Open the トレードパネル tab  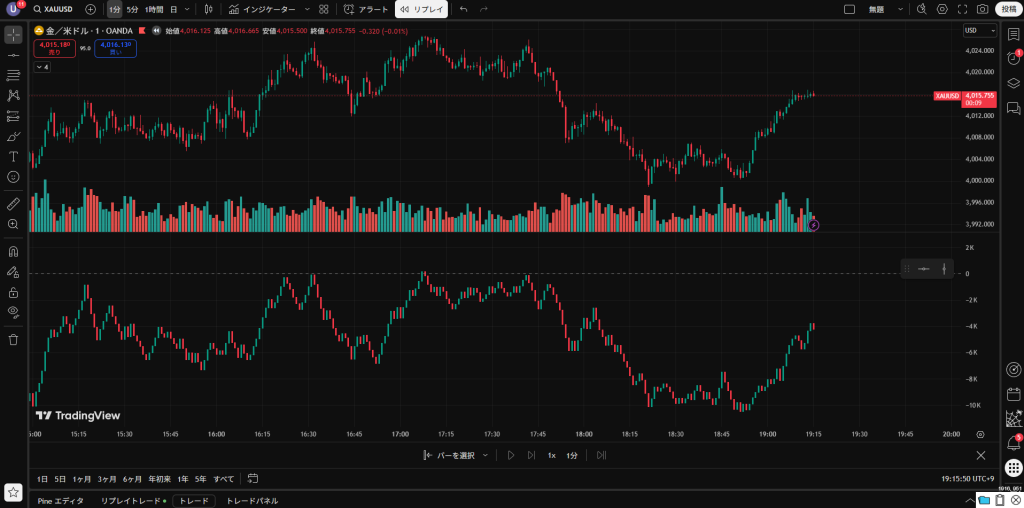coord(252,501)
